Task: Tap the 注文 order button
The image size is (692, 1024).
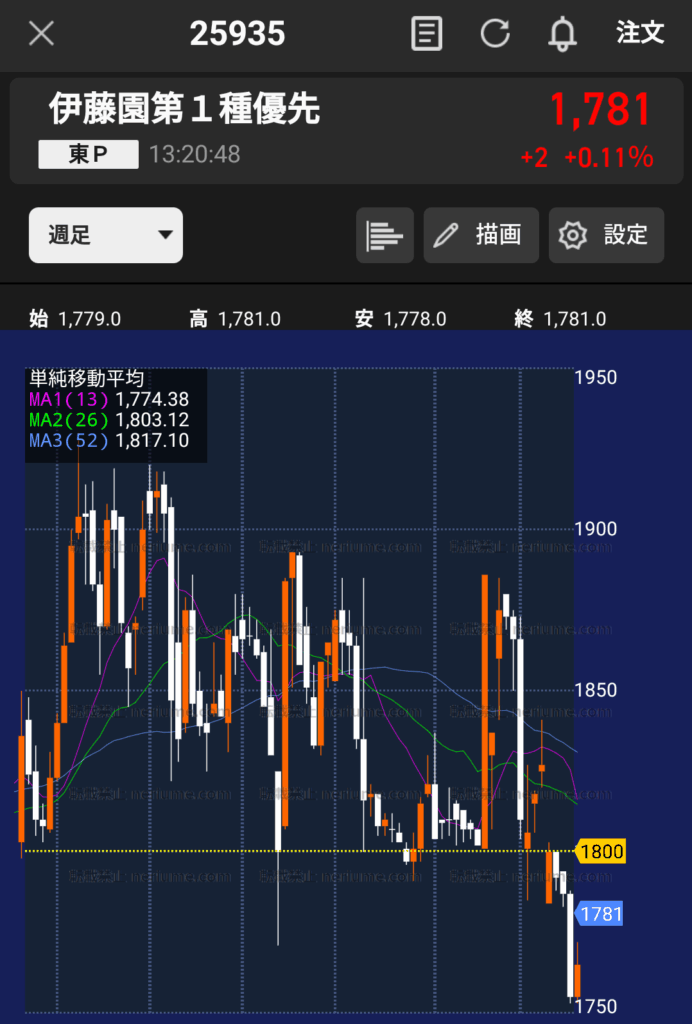Action: [x=640, y=32]
